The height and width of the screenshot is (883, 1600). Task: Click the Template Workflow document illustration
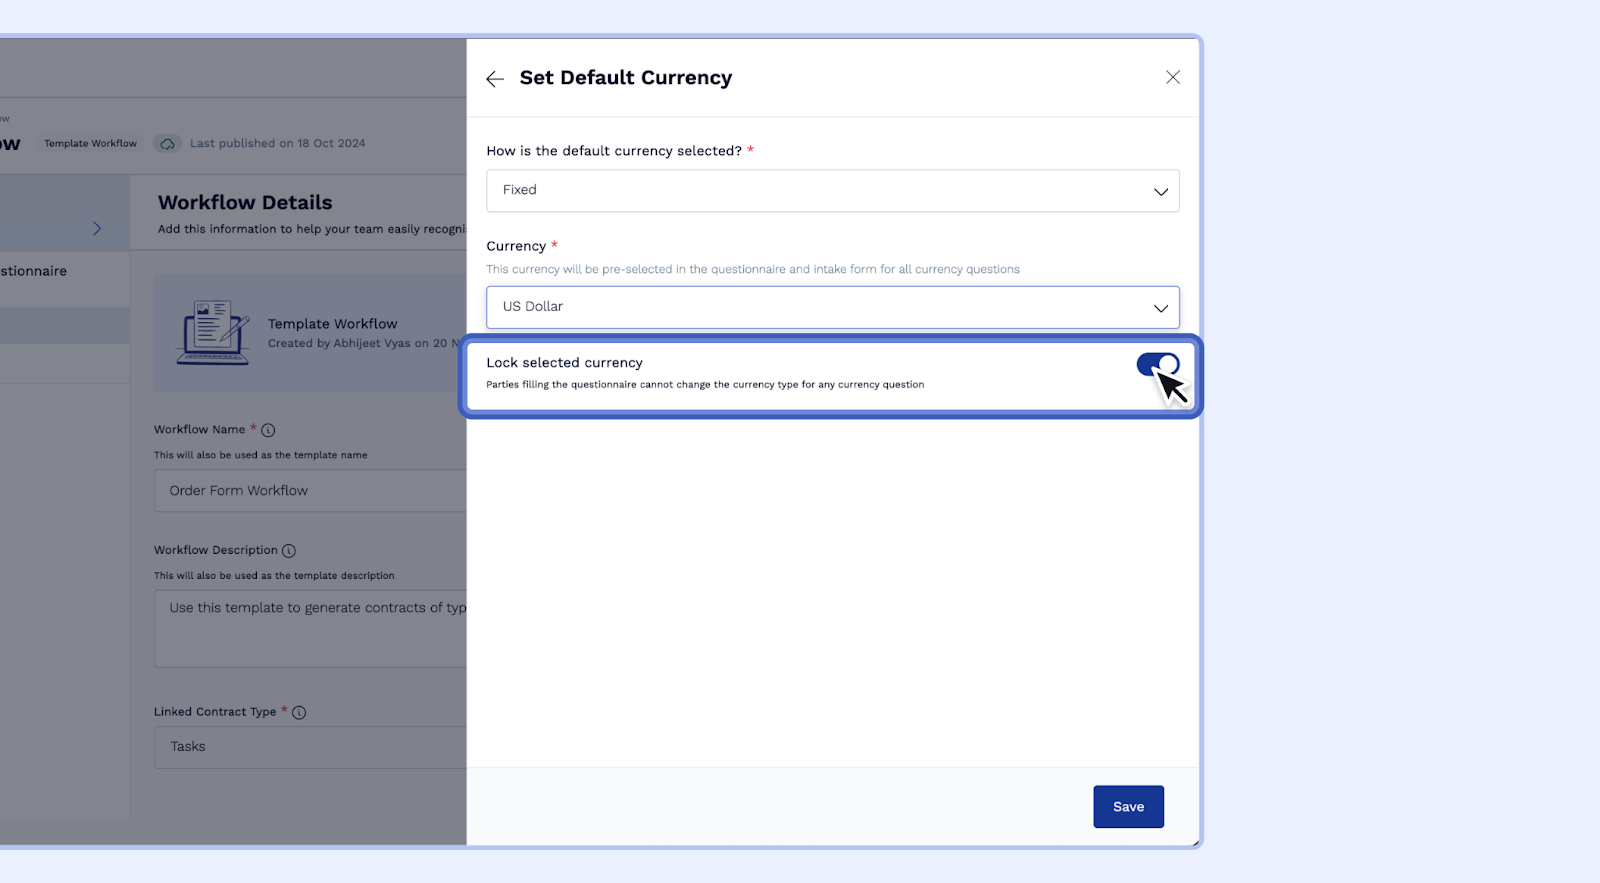[x=212, y=333]
